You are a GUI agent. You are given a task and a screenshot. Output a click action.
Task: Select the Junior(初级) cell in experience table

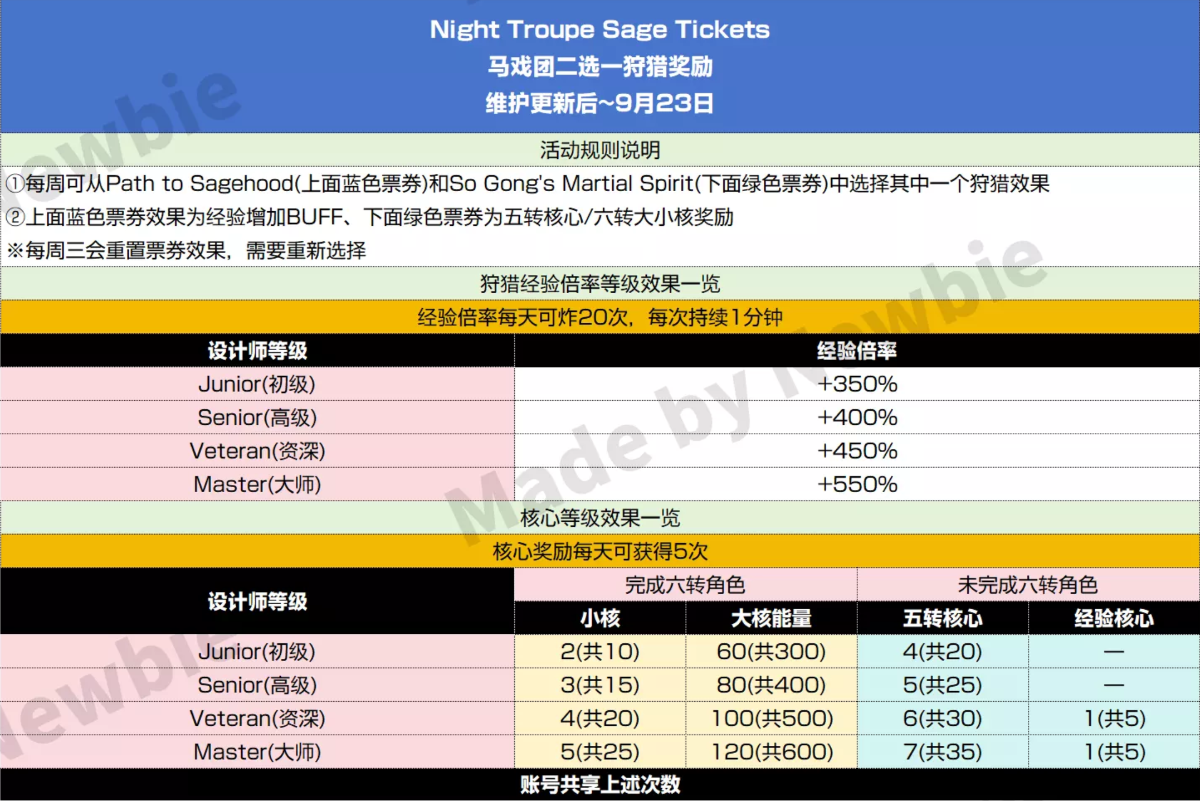pyautogui.click(x=257, y=384)
